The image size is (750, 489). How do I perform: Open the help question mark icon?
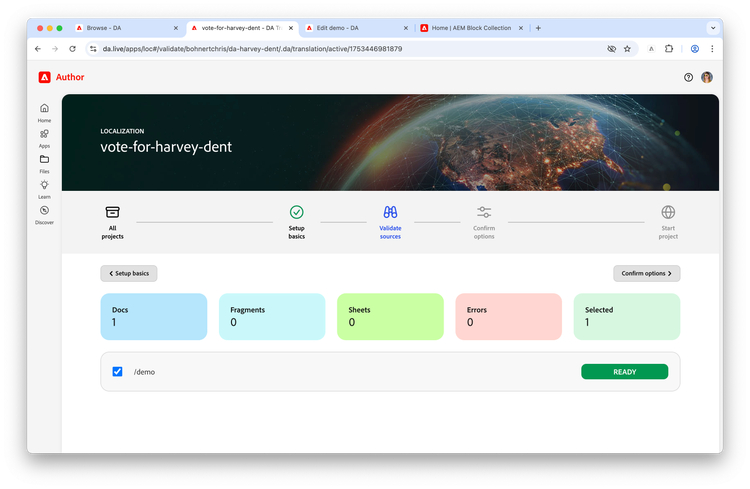coord(688,77)
